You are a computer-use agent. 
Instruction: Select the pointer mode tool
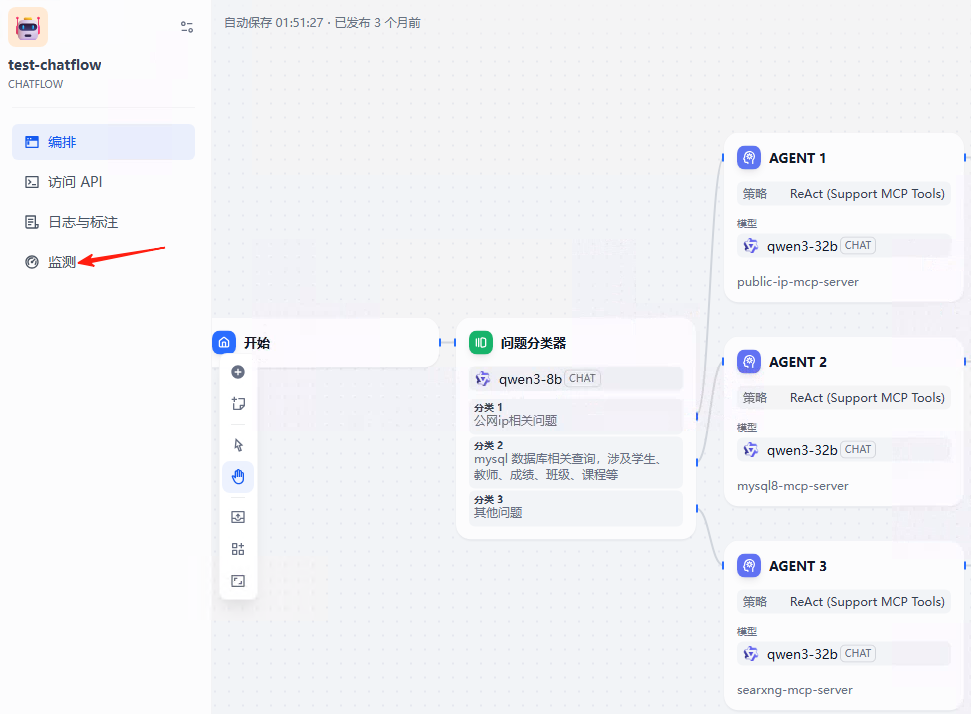(x=238, y=445)
